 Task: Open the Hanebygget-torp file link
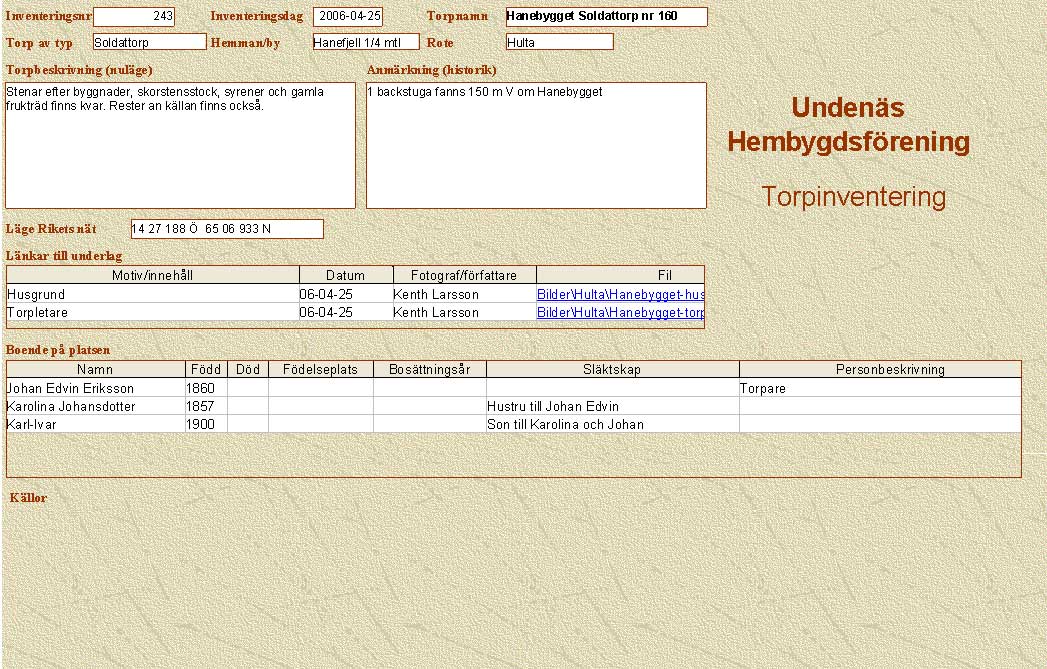620,312
